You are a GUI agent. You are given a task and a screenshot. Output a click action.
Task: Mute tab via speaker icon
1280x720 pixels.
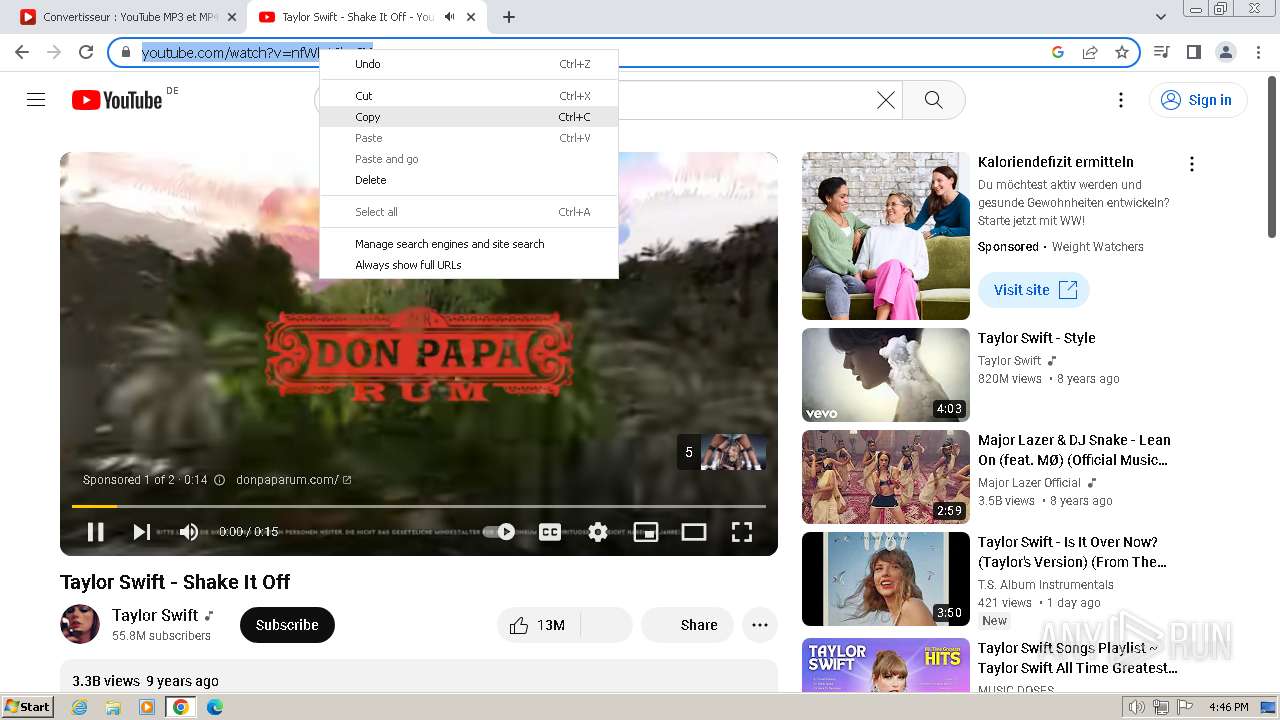click(450, 17)
